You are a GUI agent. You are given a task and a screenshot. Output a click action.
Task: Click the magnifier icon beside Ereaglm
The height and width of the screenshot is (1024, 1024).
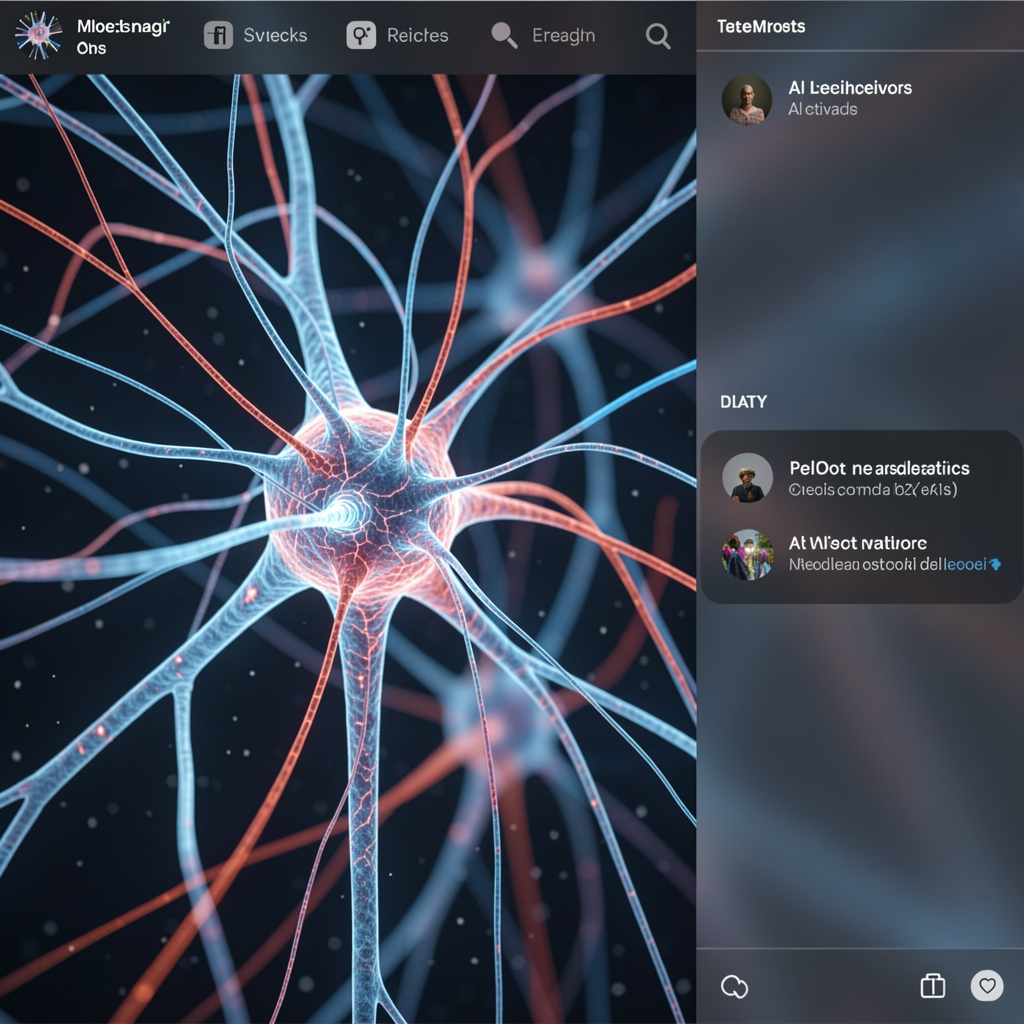tap(504, 35)
